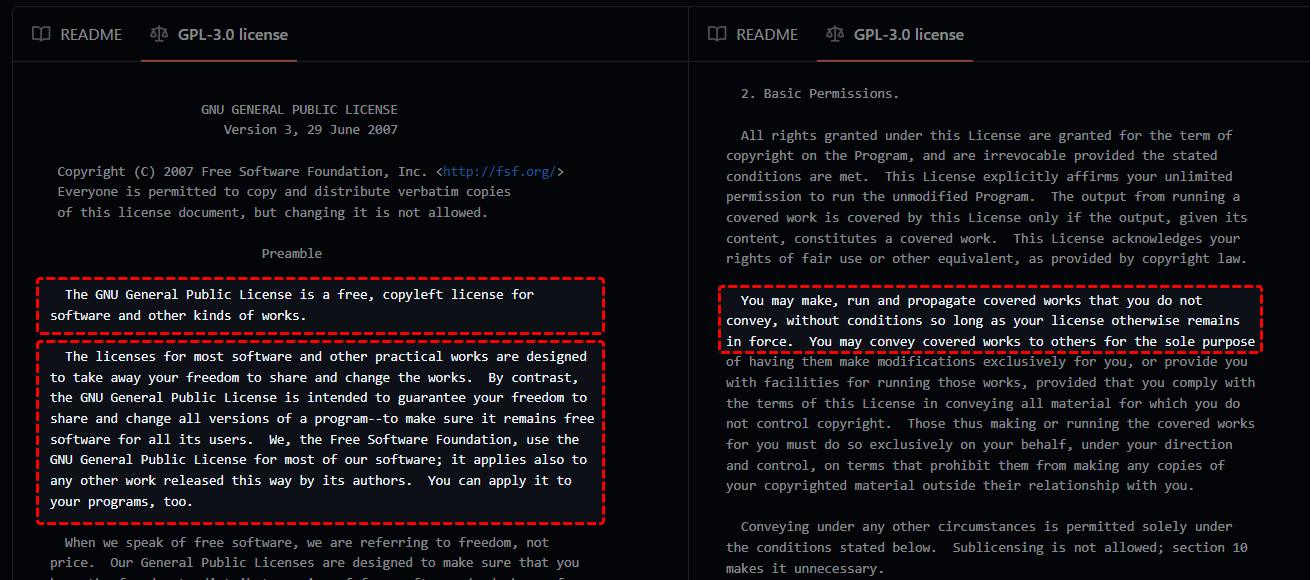Switch to the README tab in right panel
1311x580 pixels.
click(753, 34)
